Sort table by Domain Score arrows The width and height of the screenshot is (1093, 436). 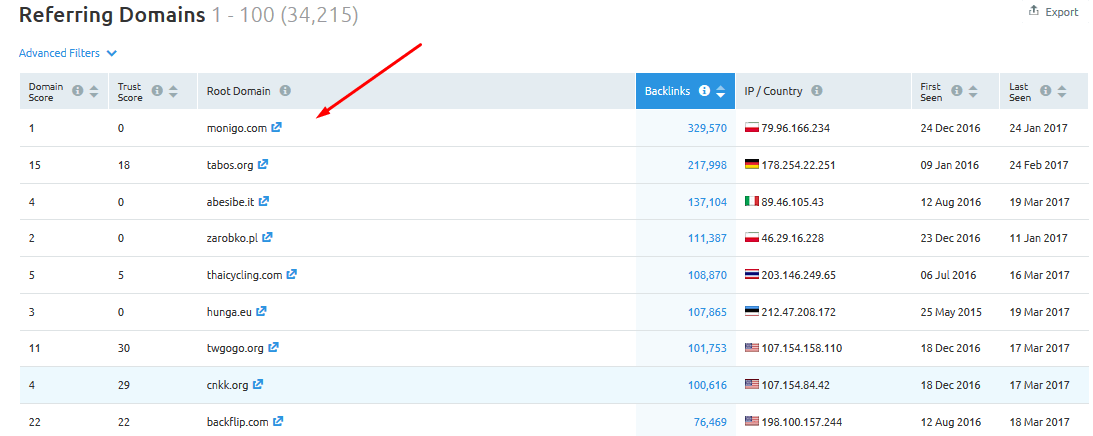94,91
